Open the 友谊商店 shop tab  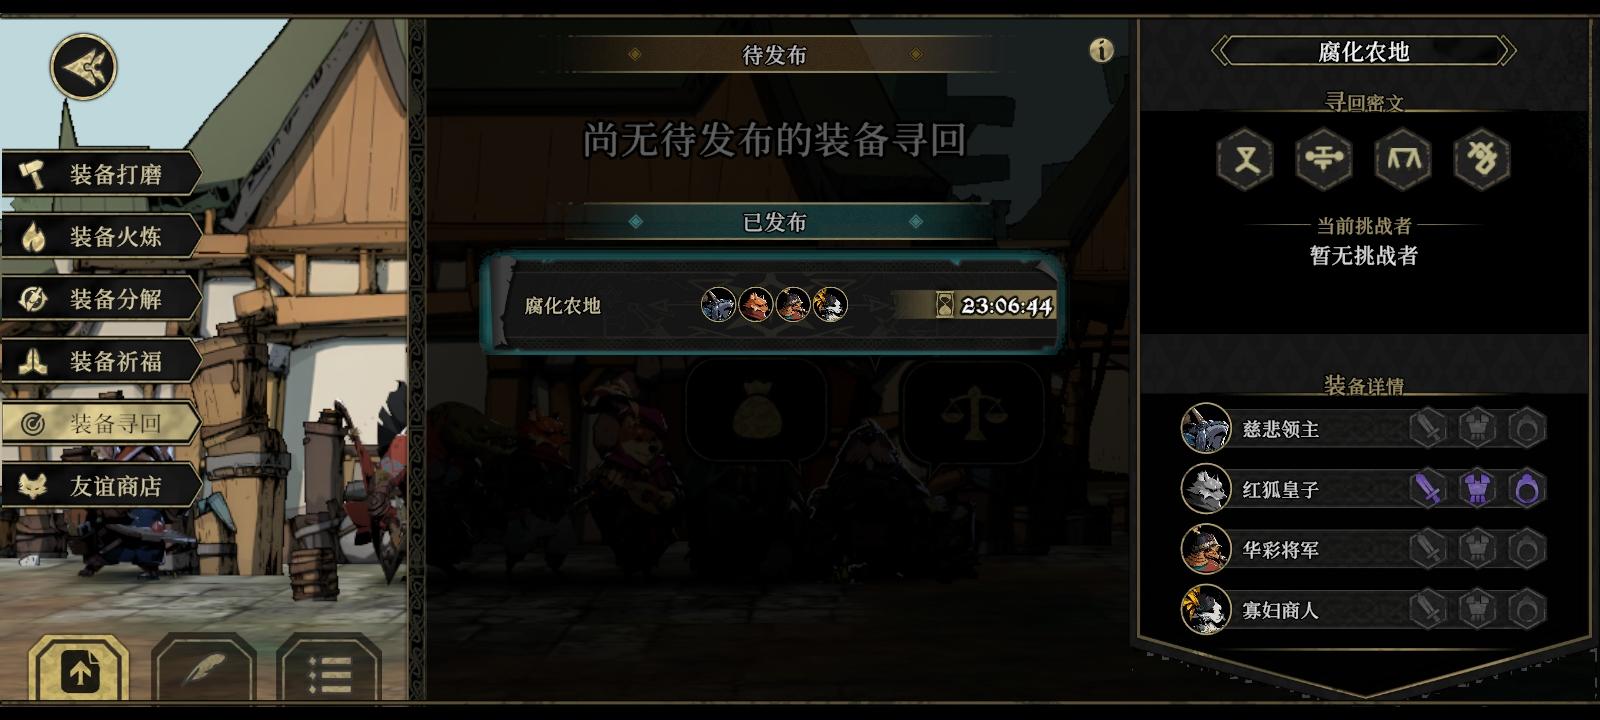(x=101, y=486)
